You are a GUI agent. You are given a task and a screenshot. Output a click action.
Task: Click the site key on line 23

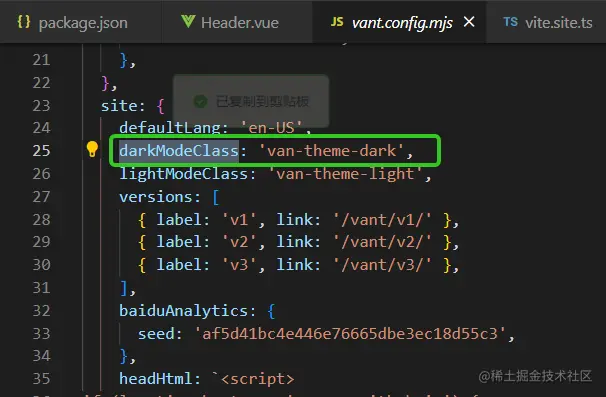[x=119, y=106]
